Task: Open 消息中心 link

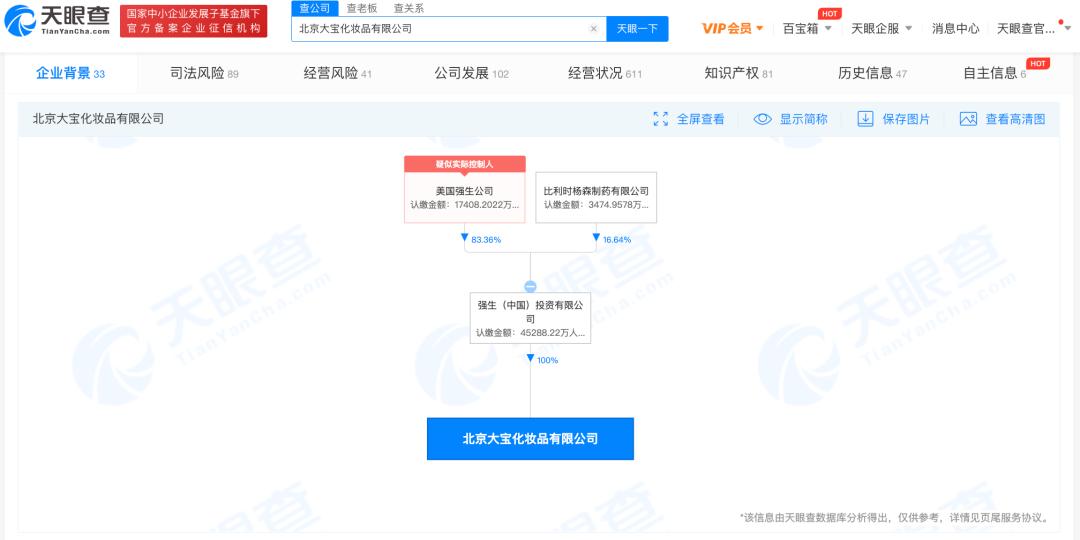Action: click(955, 28)
